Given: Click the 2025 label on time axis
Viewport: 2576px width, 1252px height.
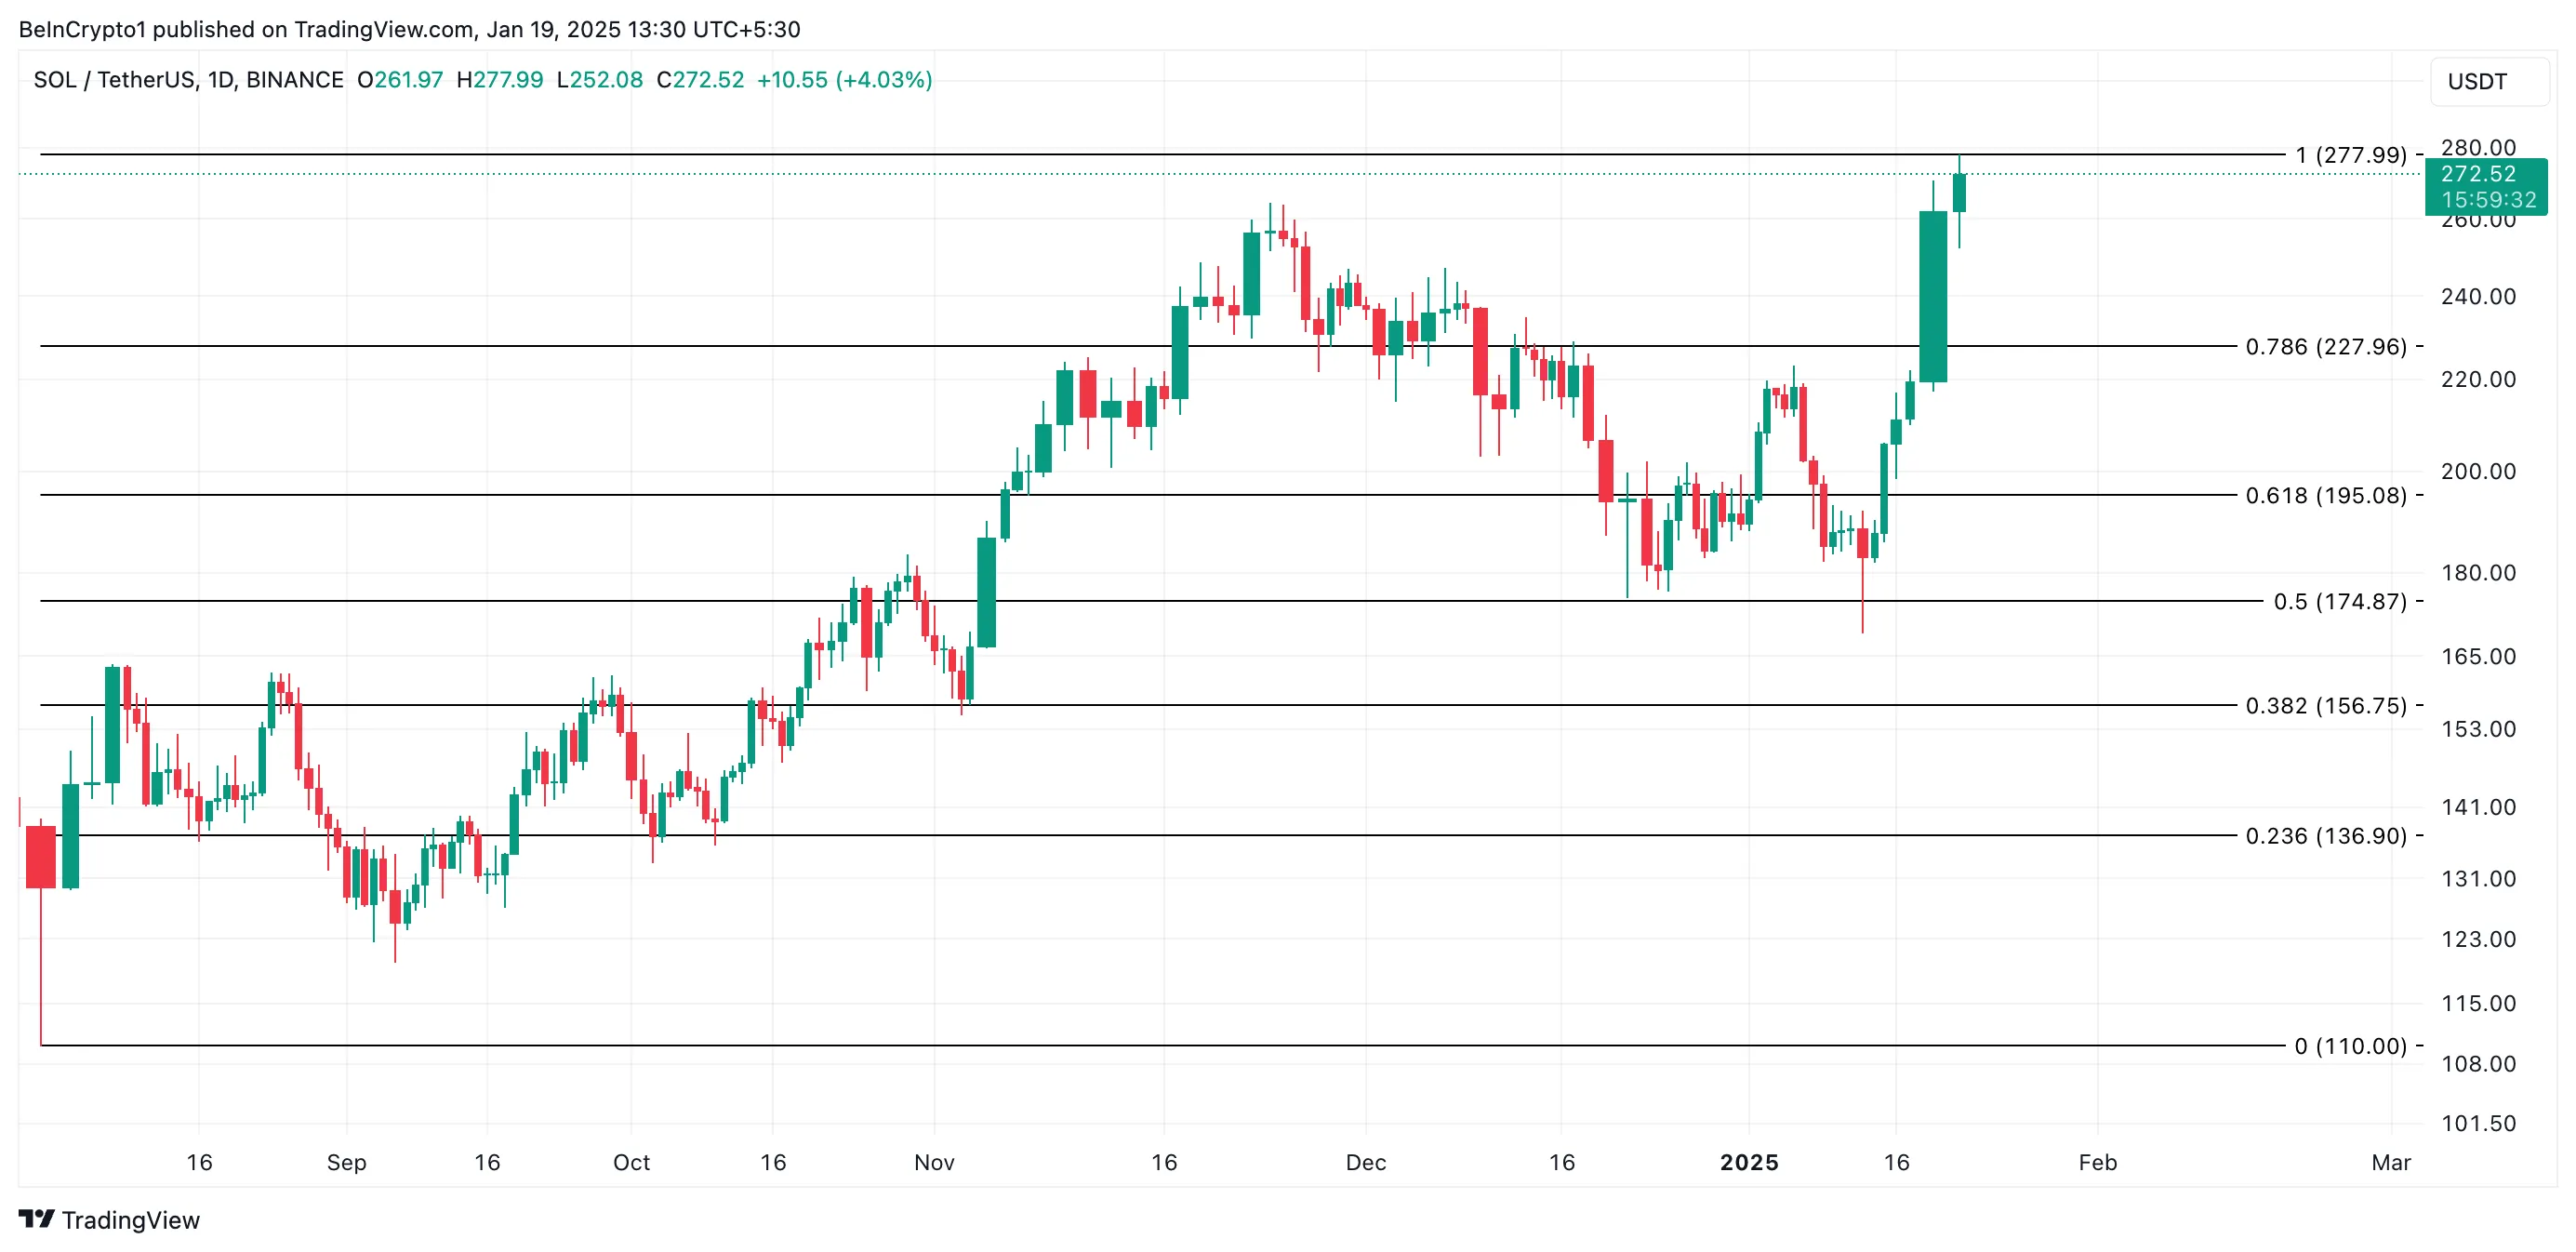Looking at the screenshot, I should 1748,1162.
